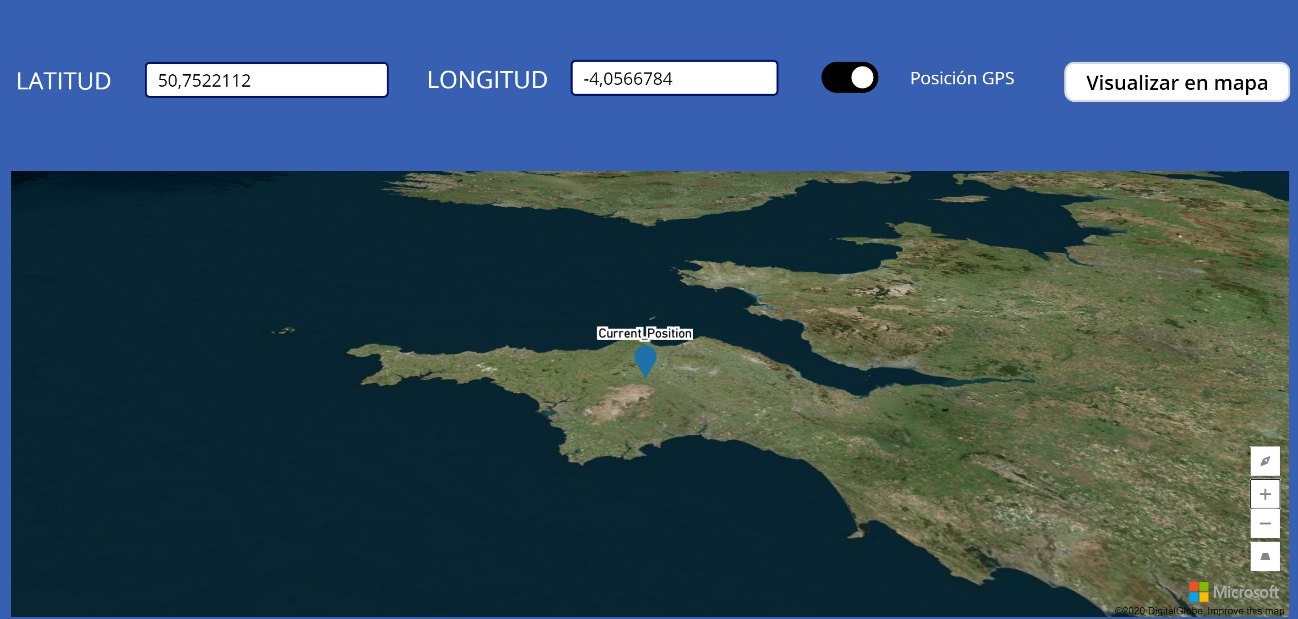
Task: Click the Posición GPS label text
Action: click(x=962, y=78)
